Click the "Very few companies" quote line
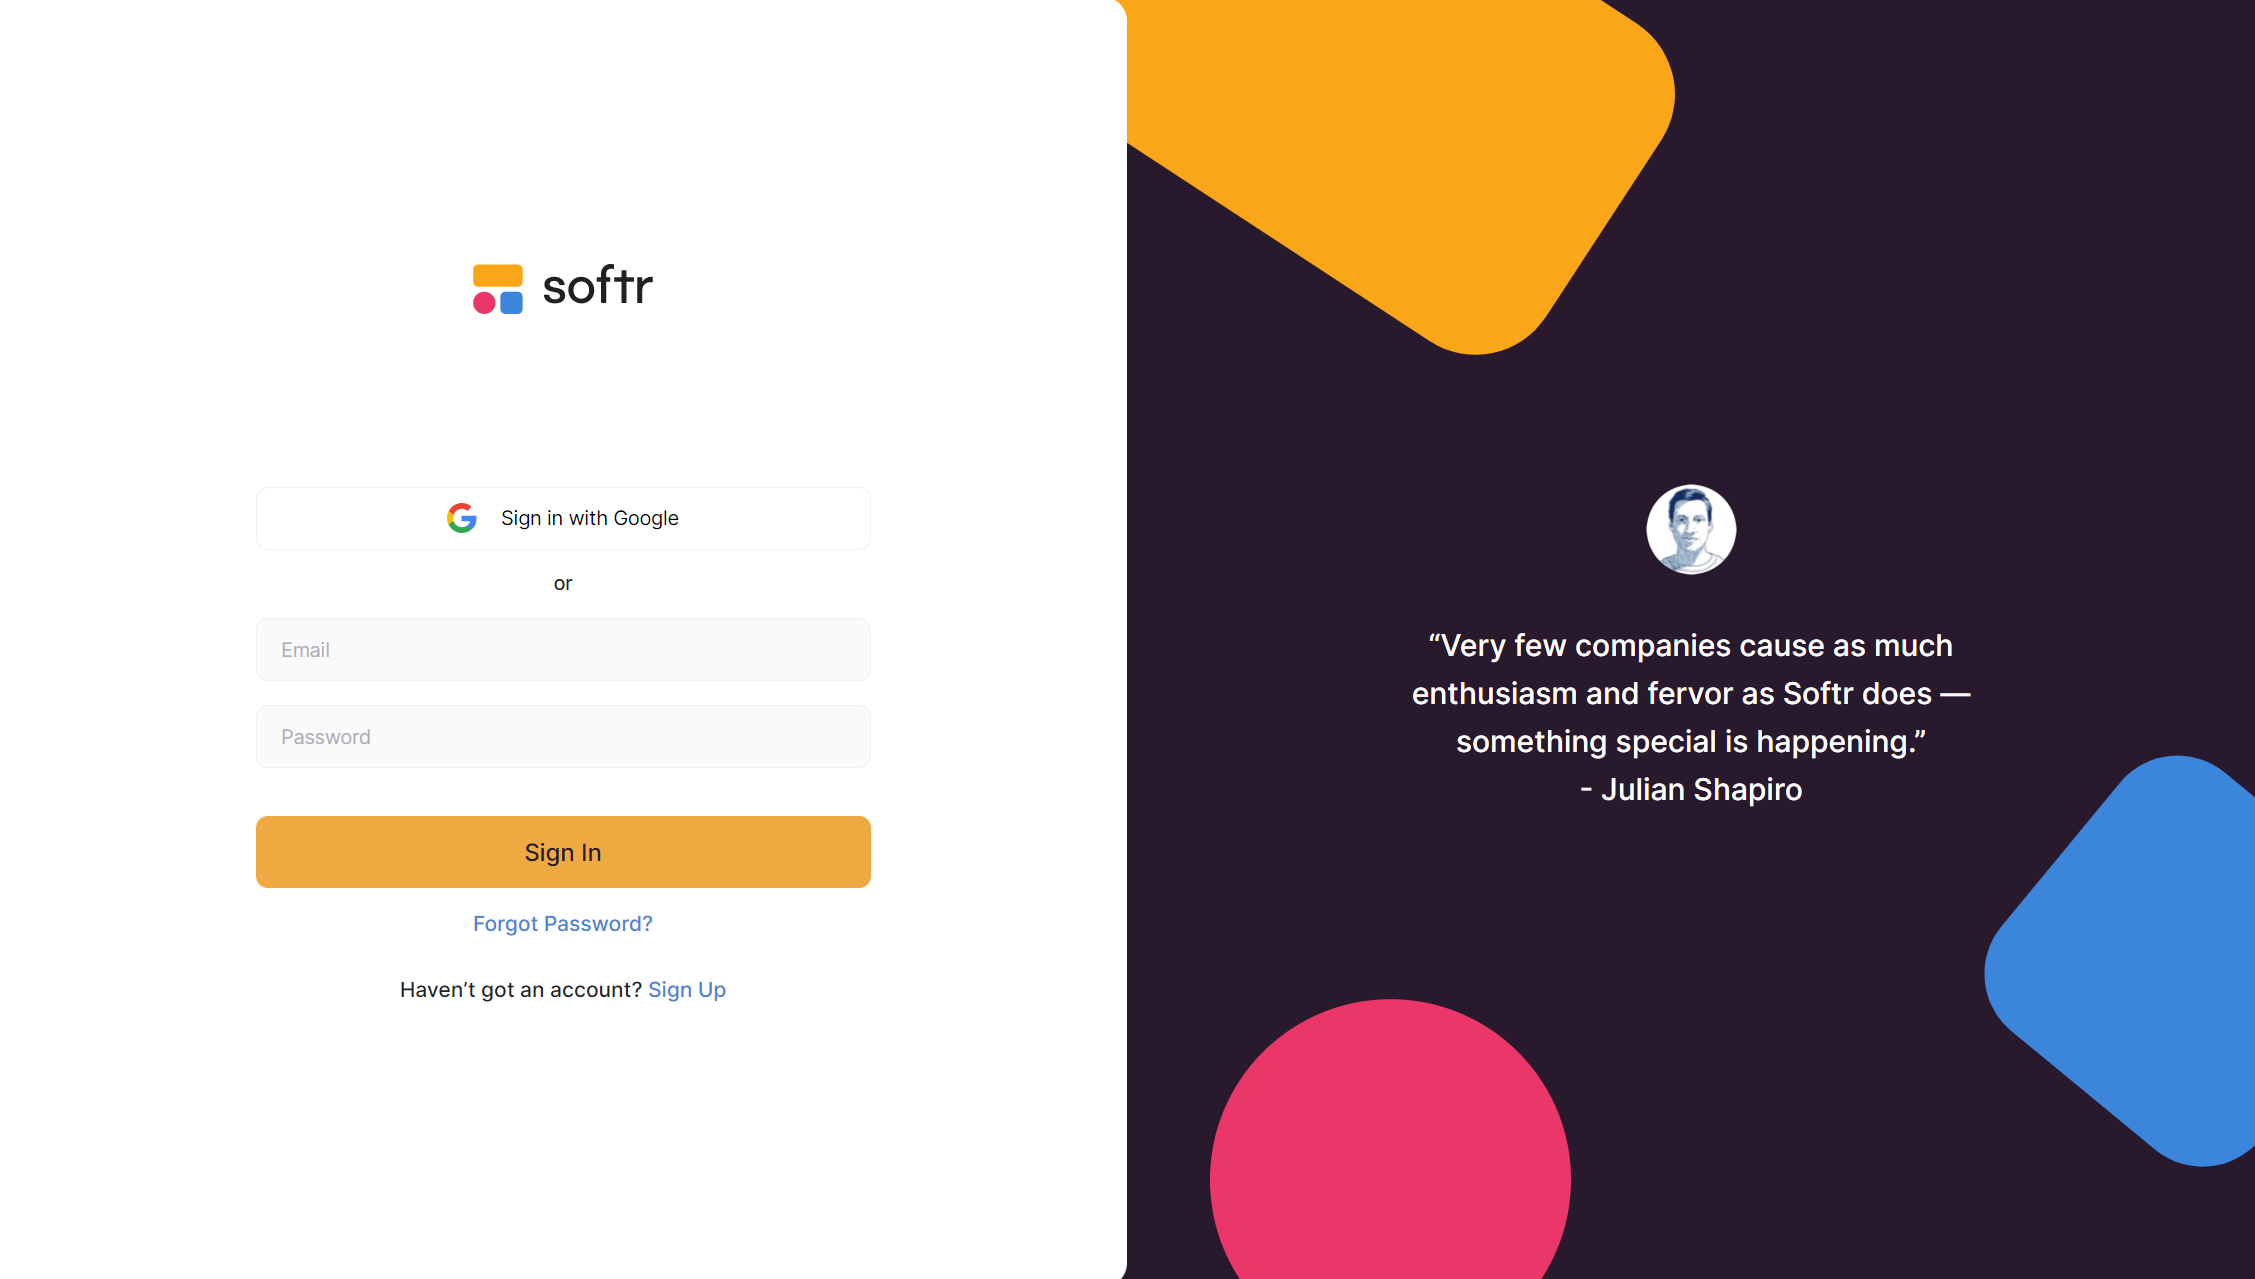This screenshot has width=2255, height=1279. (x=1690, y=646)
